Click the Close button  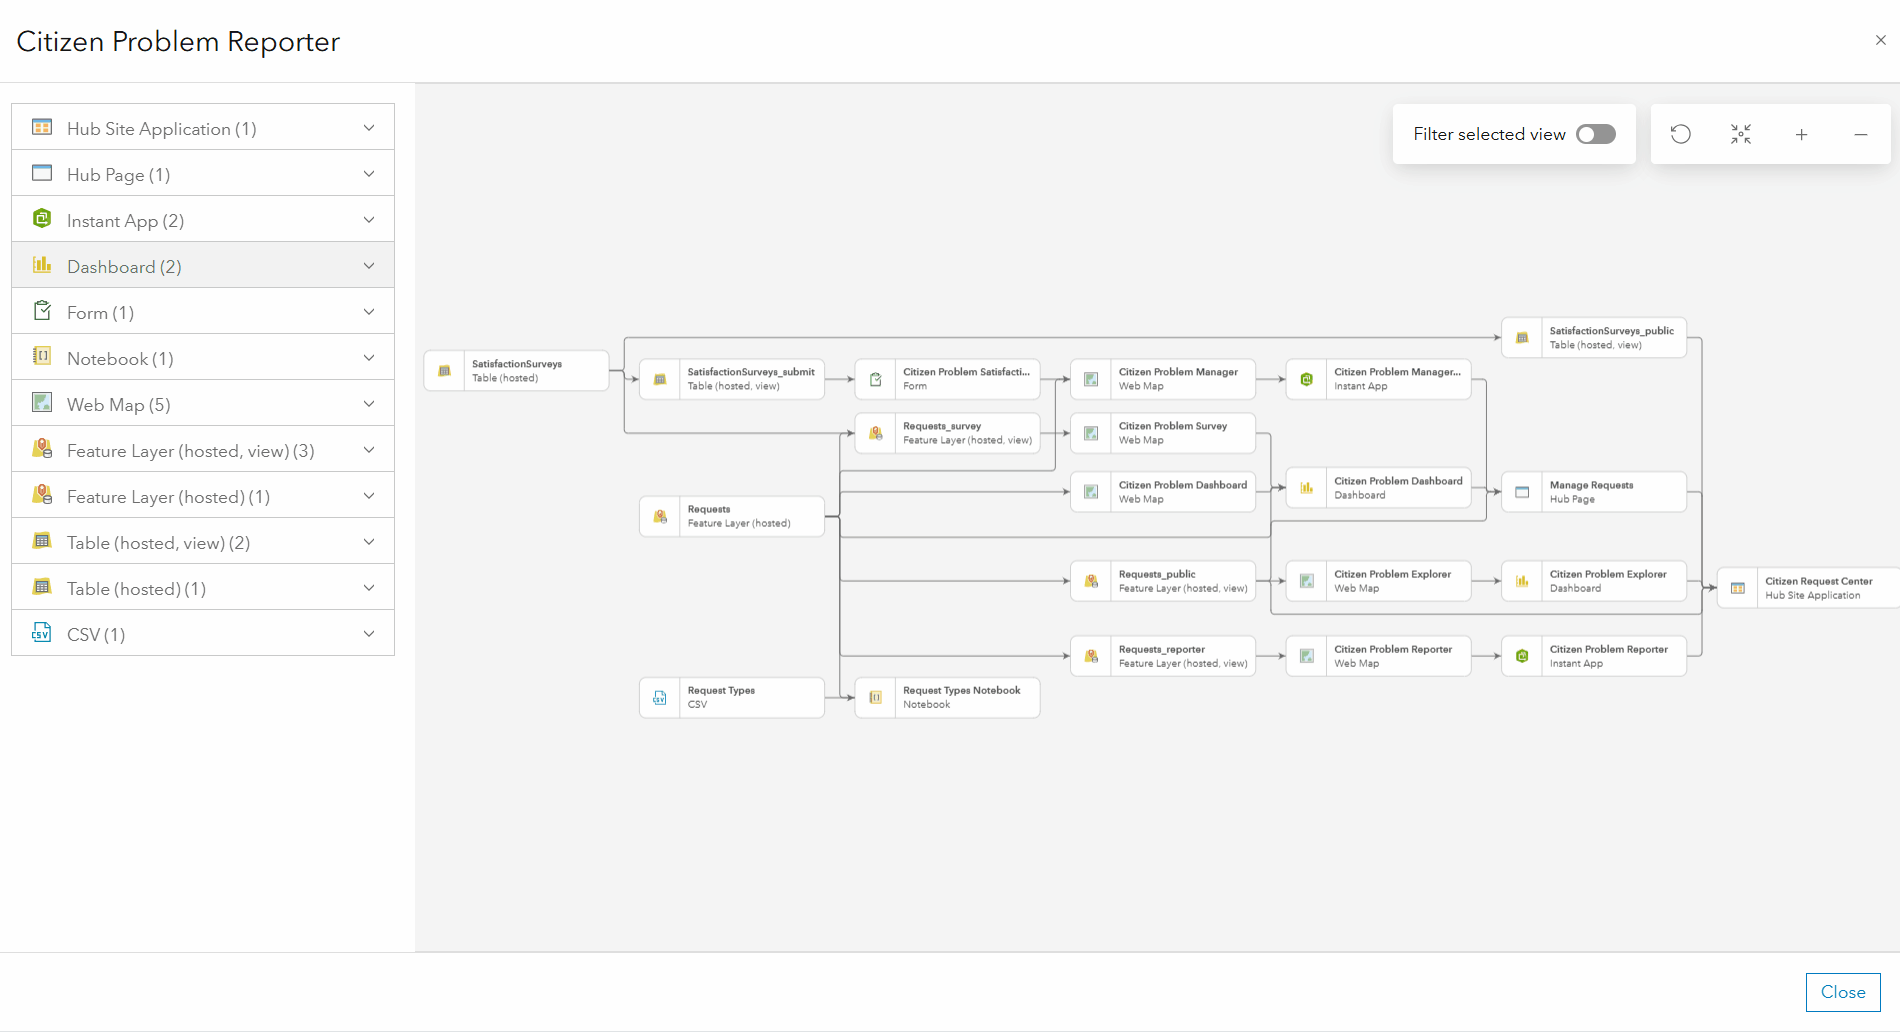[1842, 992]
